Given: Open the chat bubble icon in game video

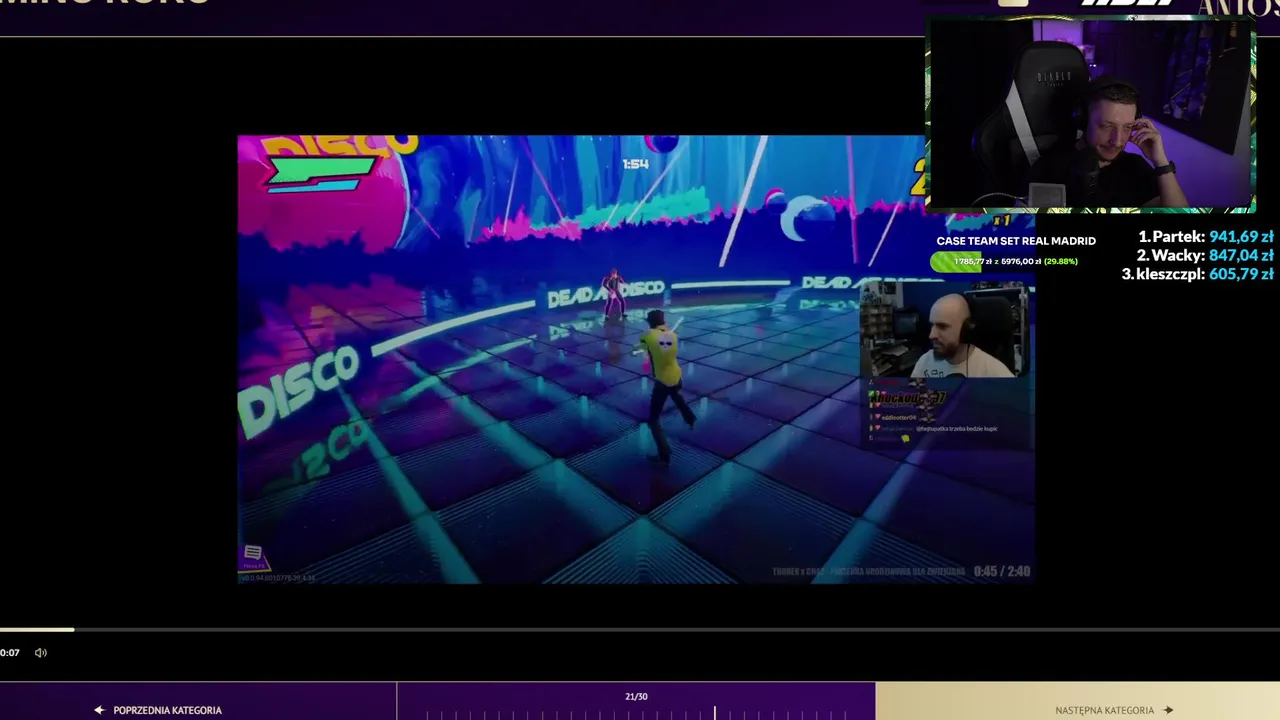Looking at the screenshot, I should (253, 553).
